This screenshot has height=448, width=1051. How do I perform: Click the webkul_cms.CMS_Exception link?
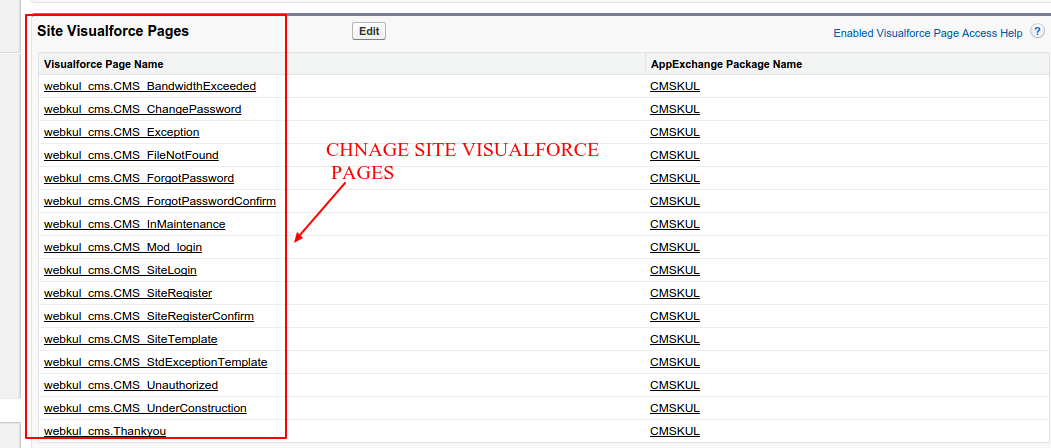click(x=121, y=132)
